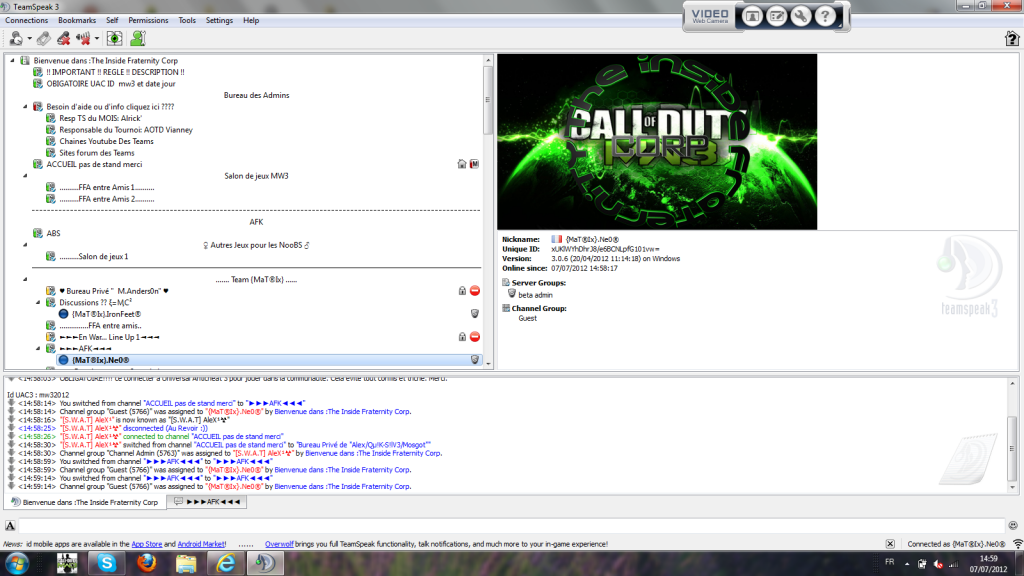The image size is (1024, 576).
Task: Click the shield badge on IronFeet row
Action: pyautogui.click(x=475, y=314)
